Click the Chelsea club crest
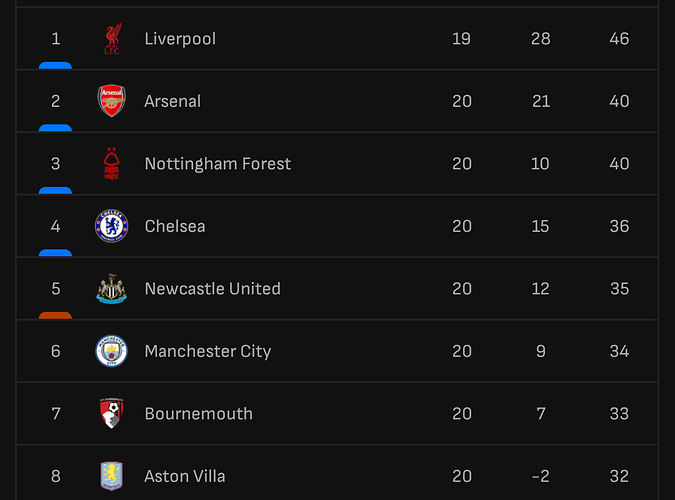 click(111, 226)
